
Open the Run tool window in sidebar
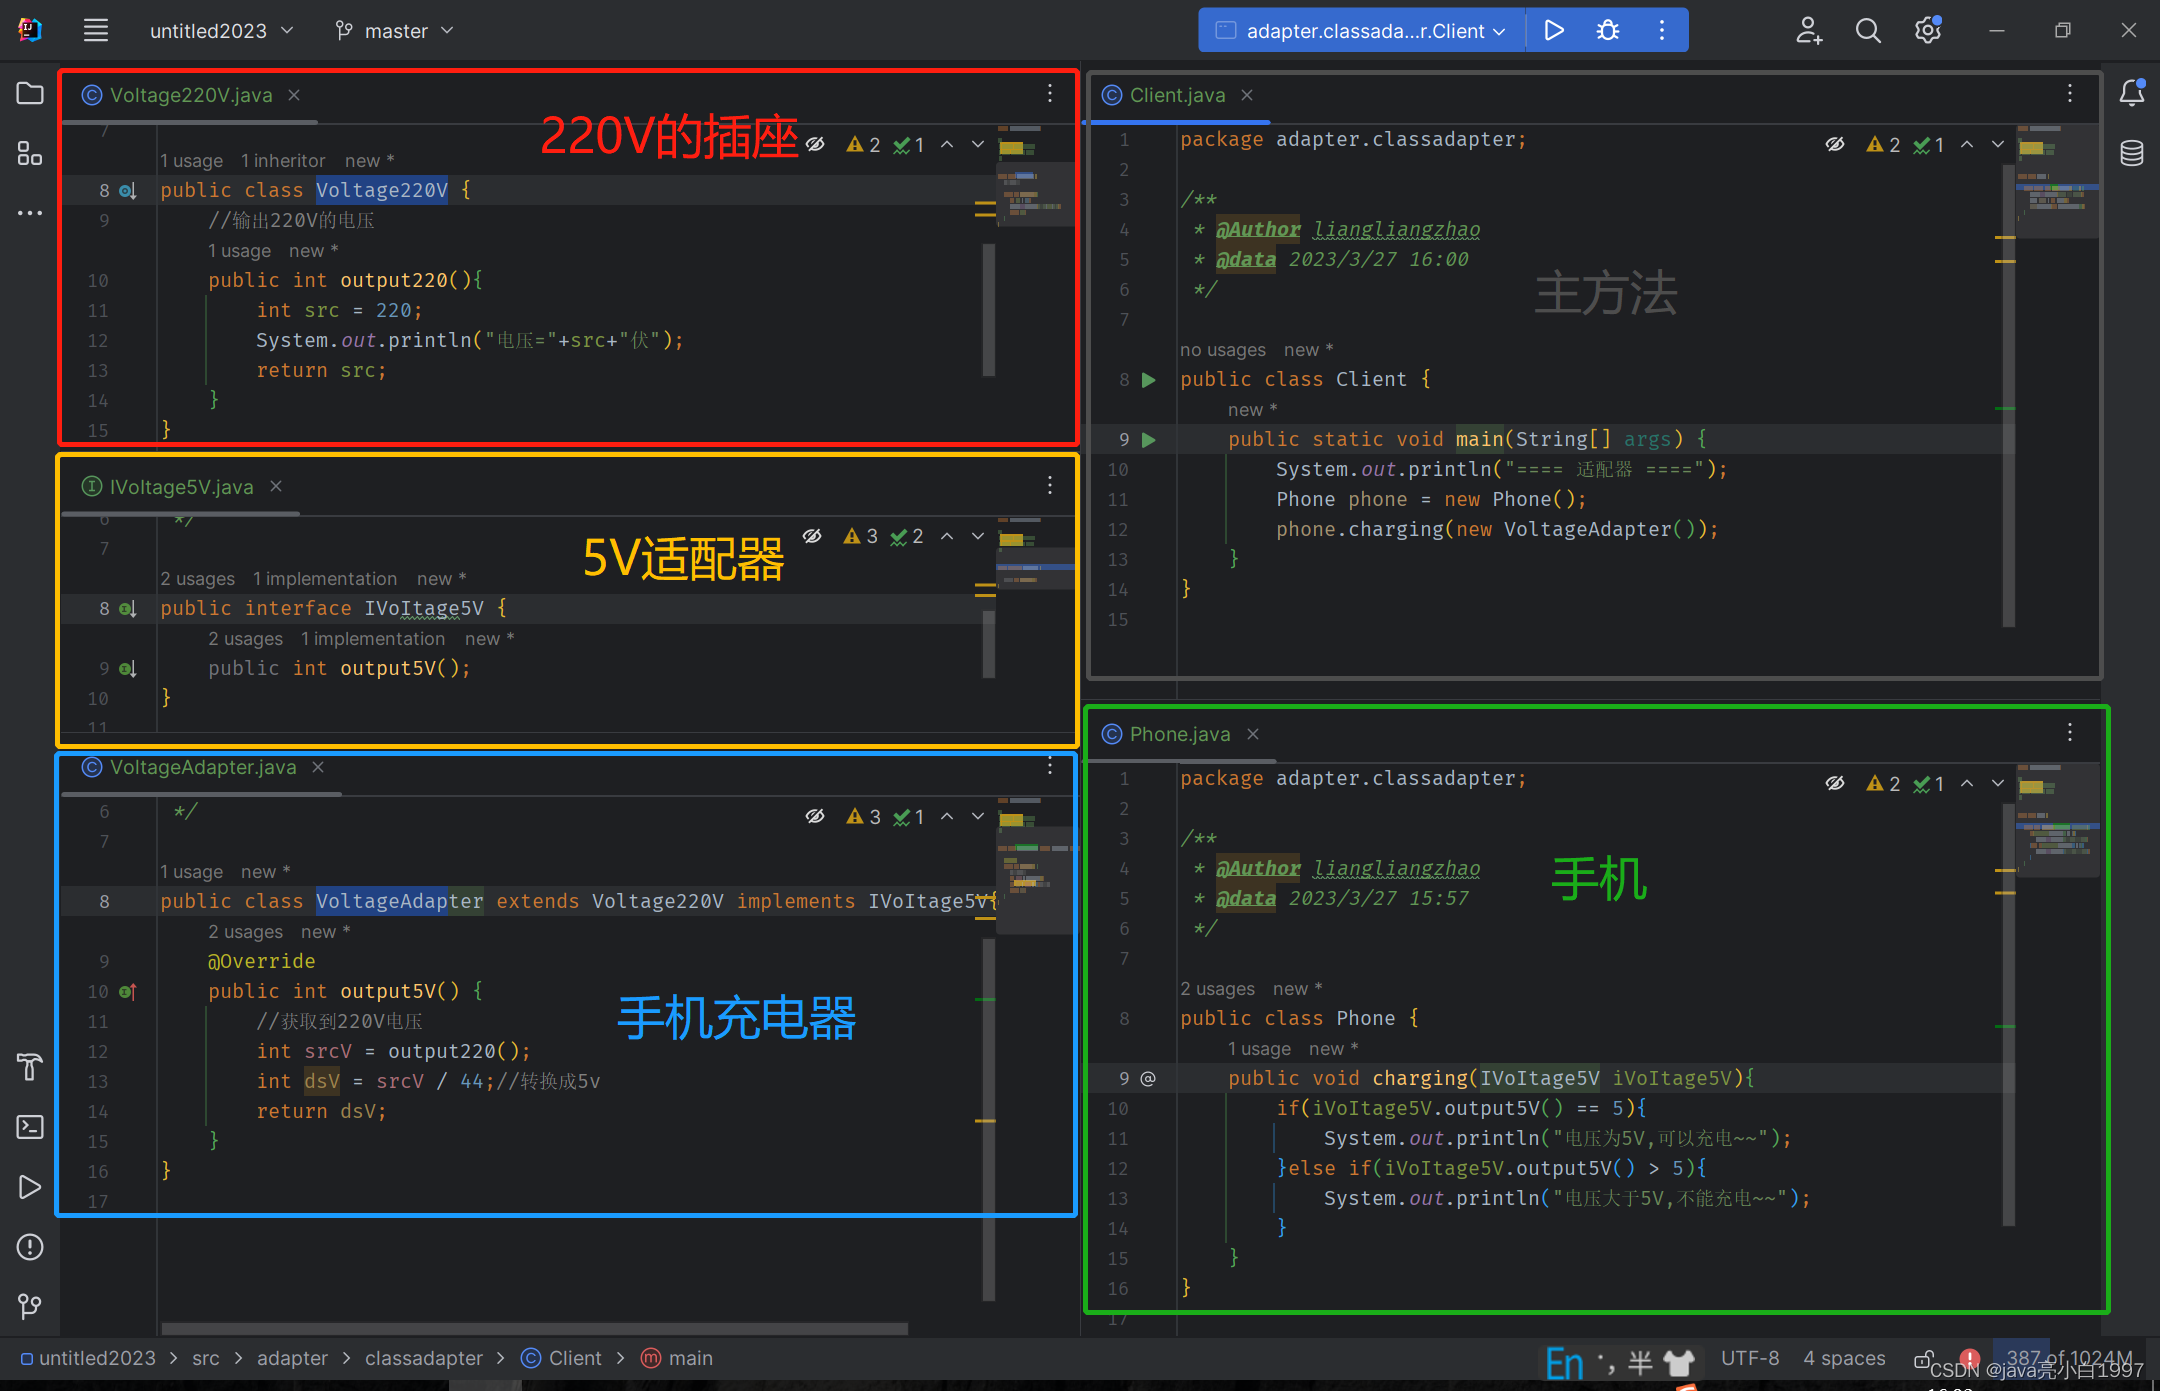30,1187
